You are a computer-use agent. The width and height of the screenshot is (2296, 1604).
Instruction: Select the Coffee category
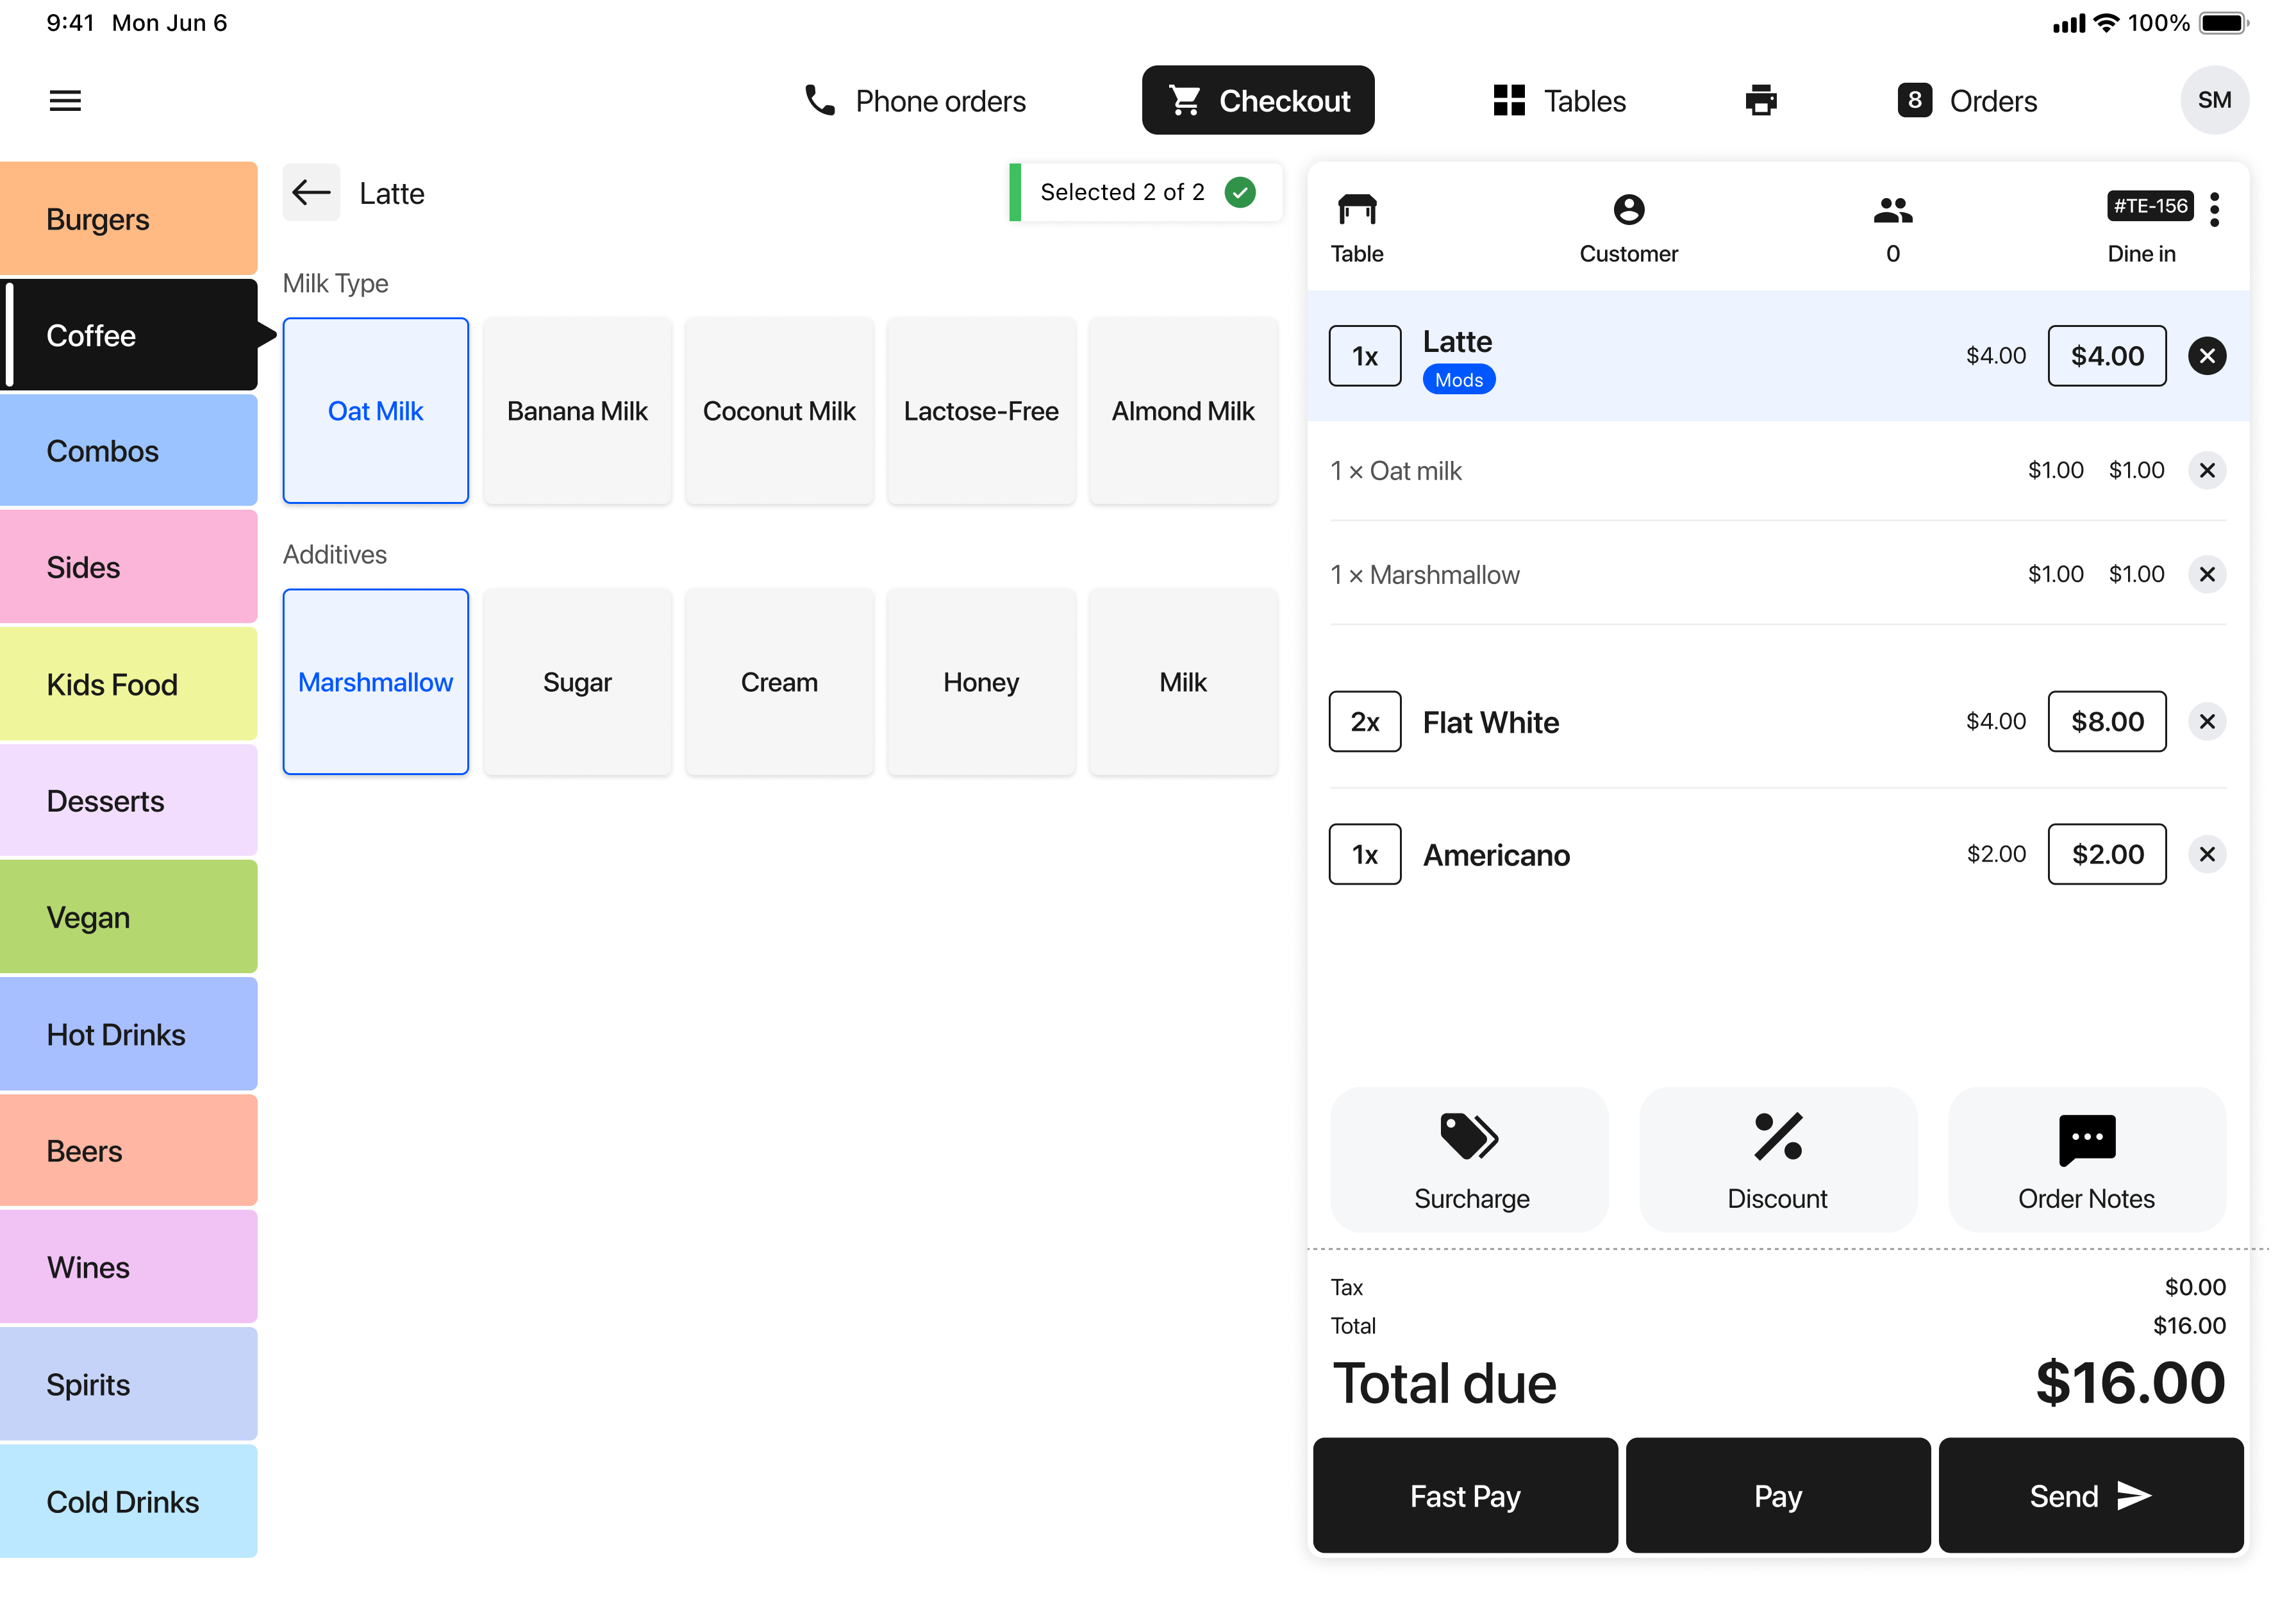click(129, 335)
